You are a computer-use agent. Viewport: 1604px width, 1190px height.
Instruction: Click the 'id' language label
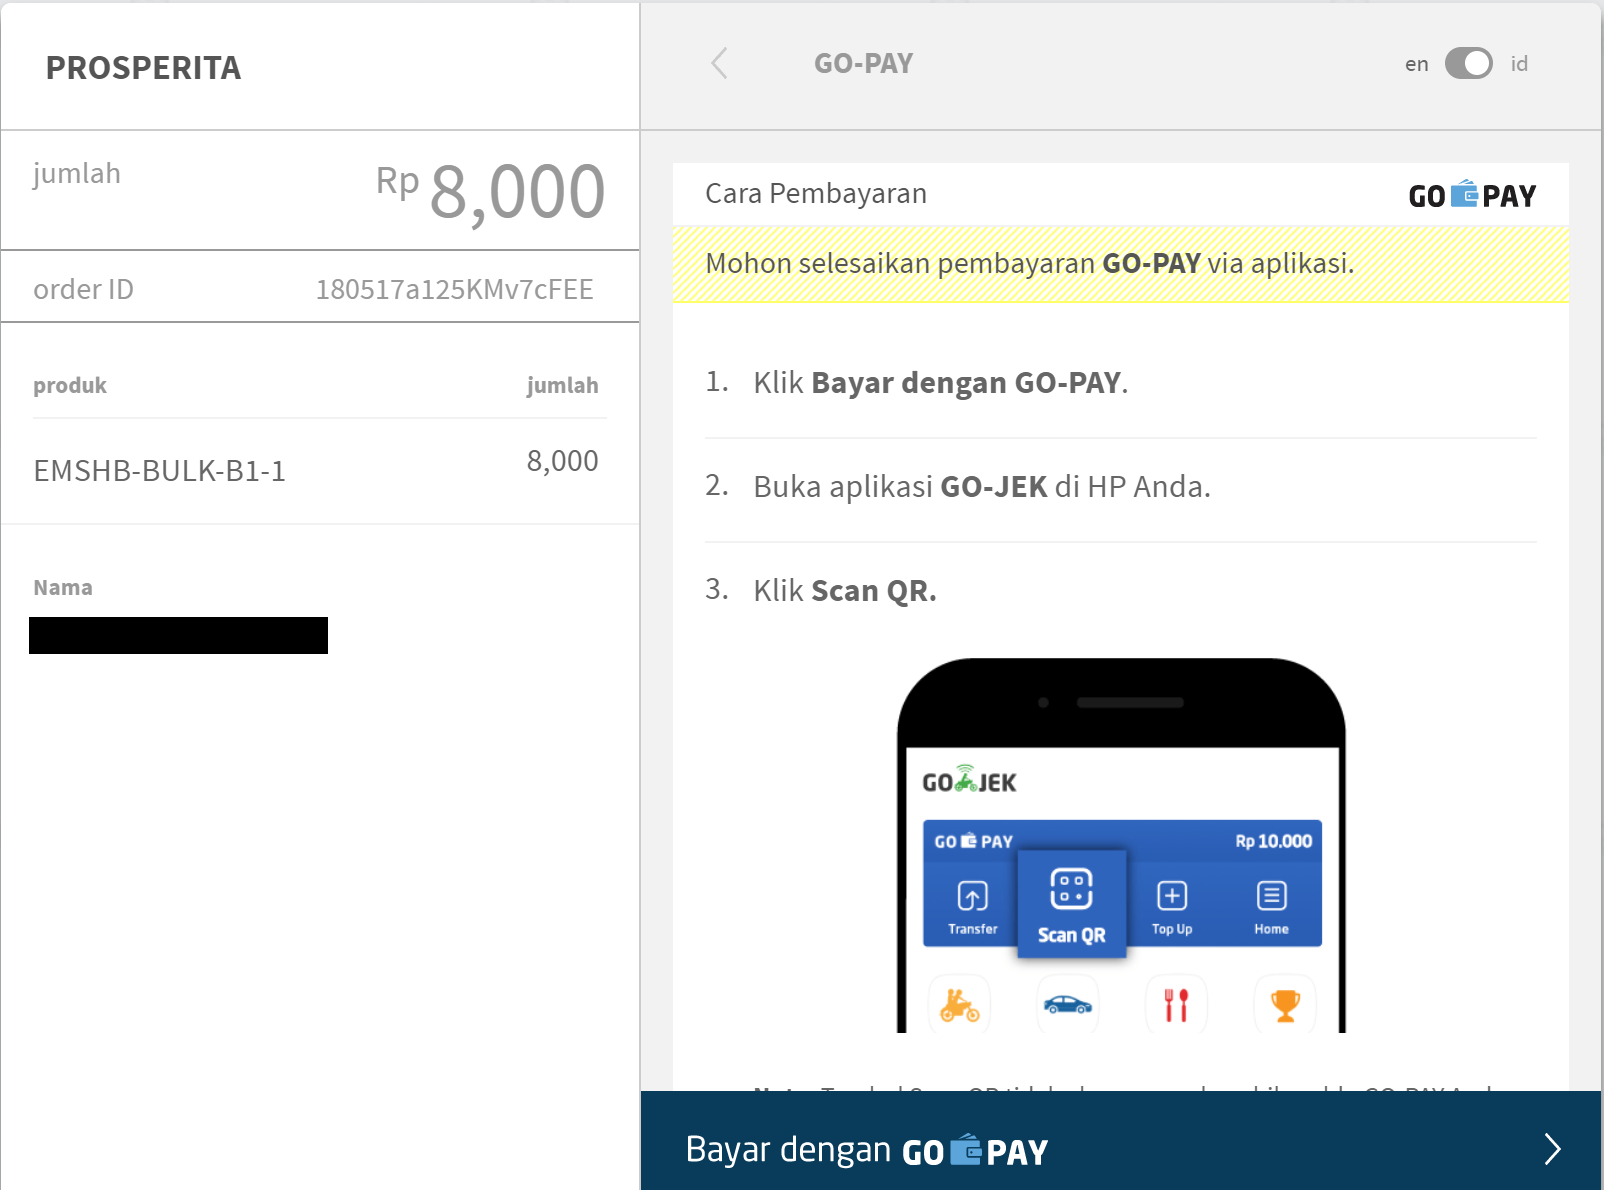click(1519, 64)
